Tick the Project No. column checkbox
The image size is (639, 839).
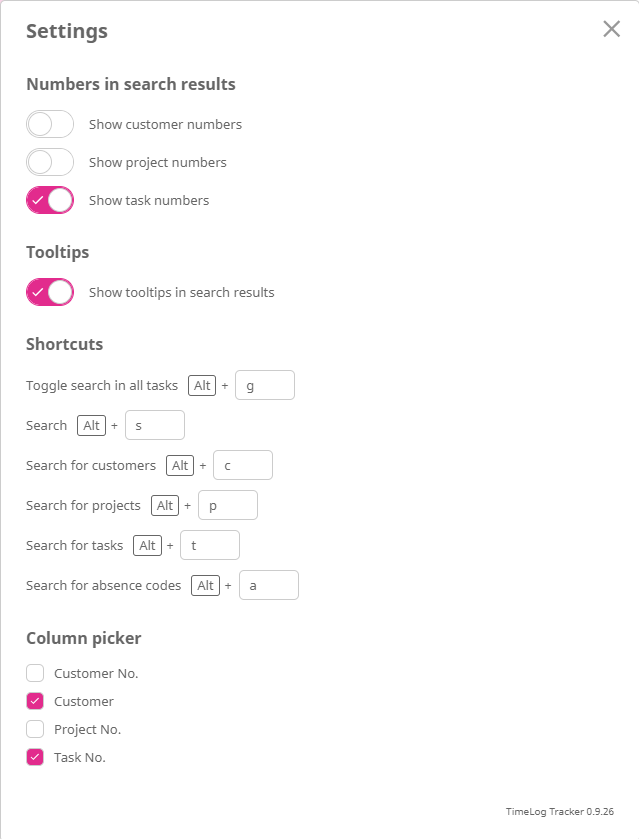pyautogui.click(x=35, y=729)
